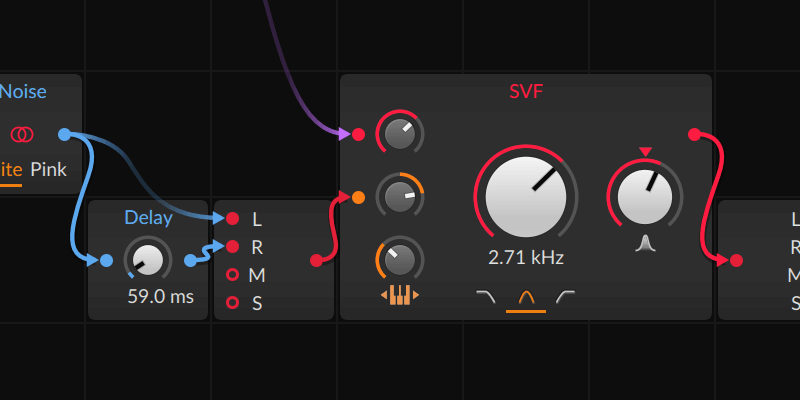Click the merge module red output port

[316, 261]
